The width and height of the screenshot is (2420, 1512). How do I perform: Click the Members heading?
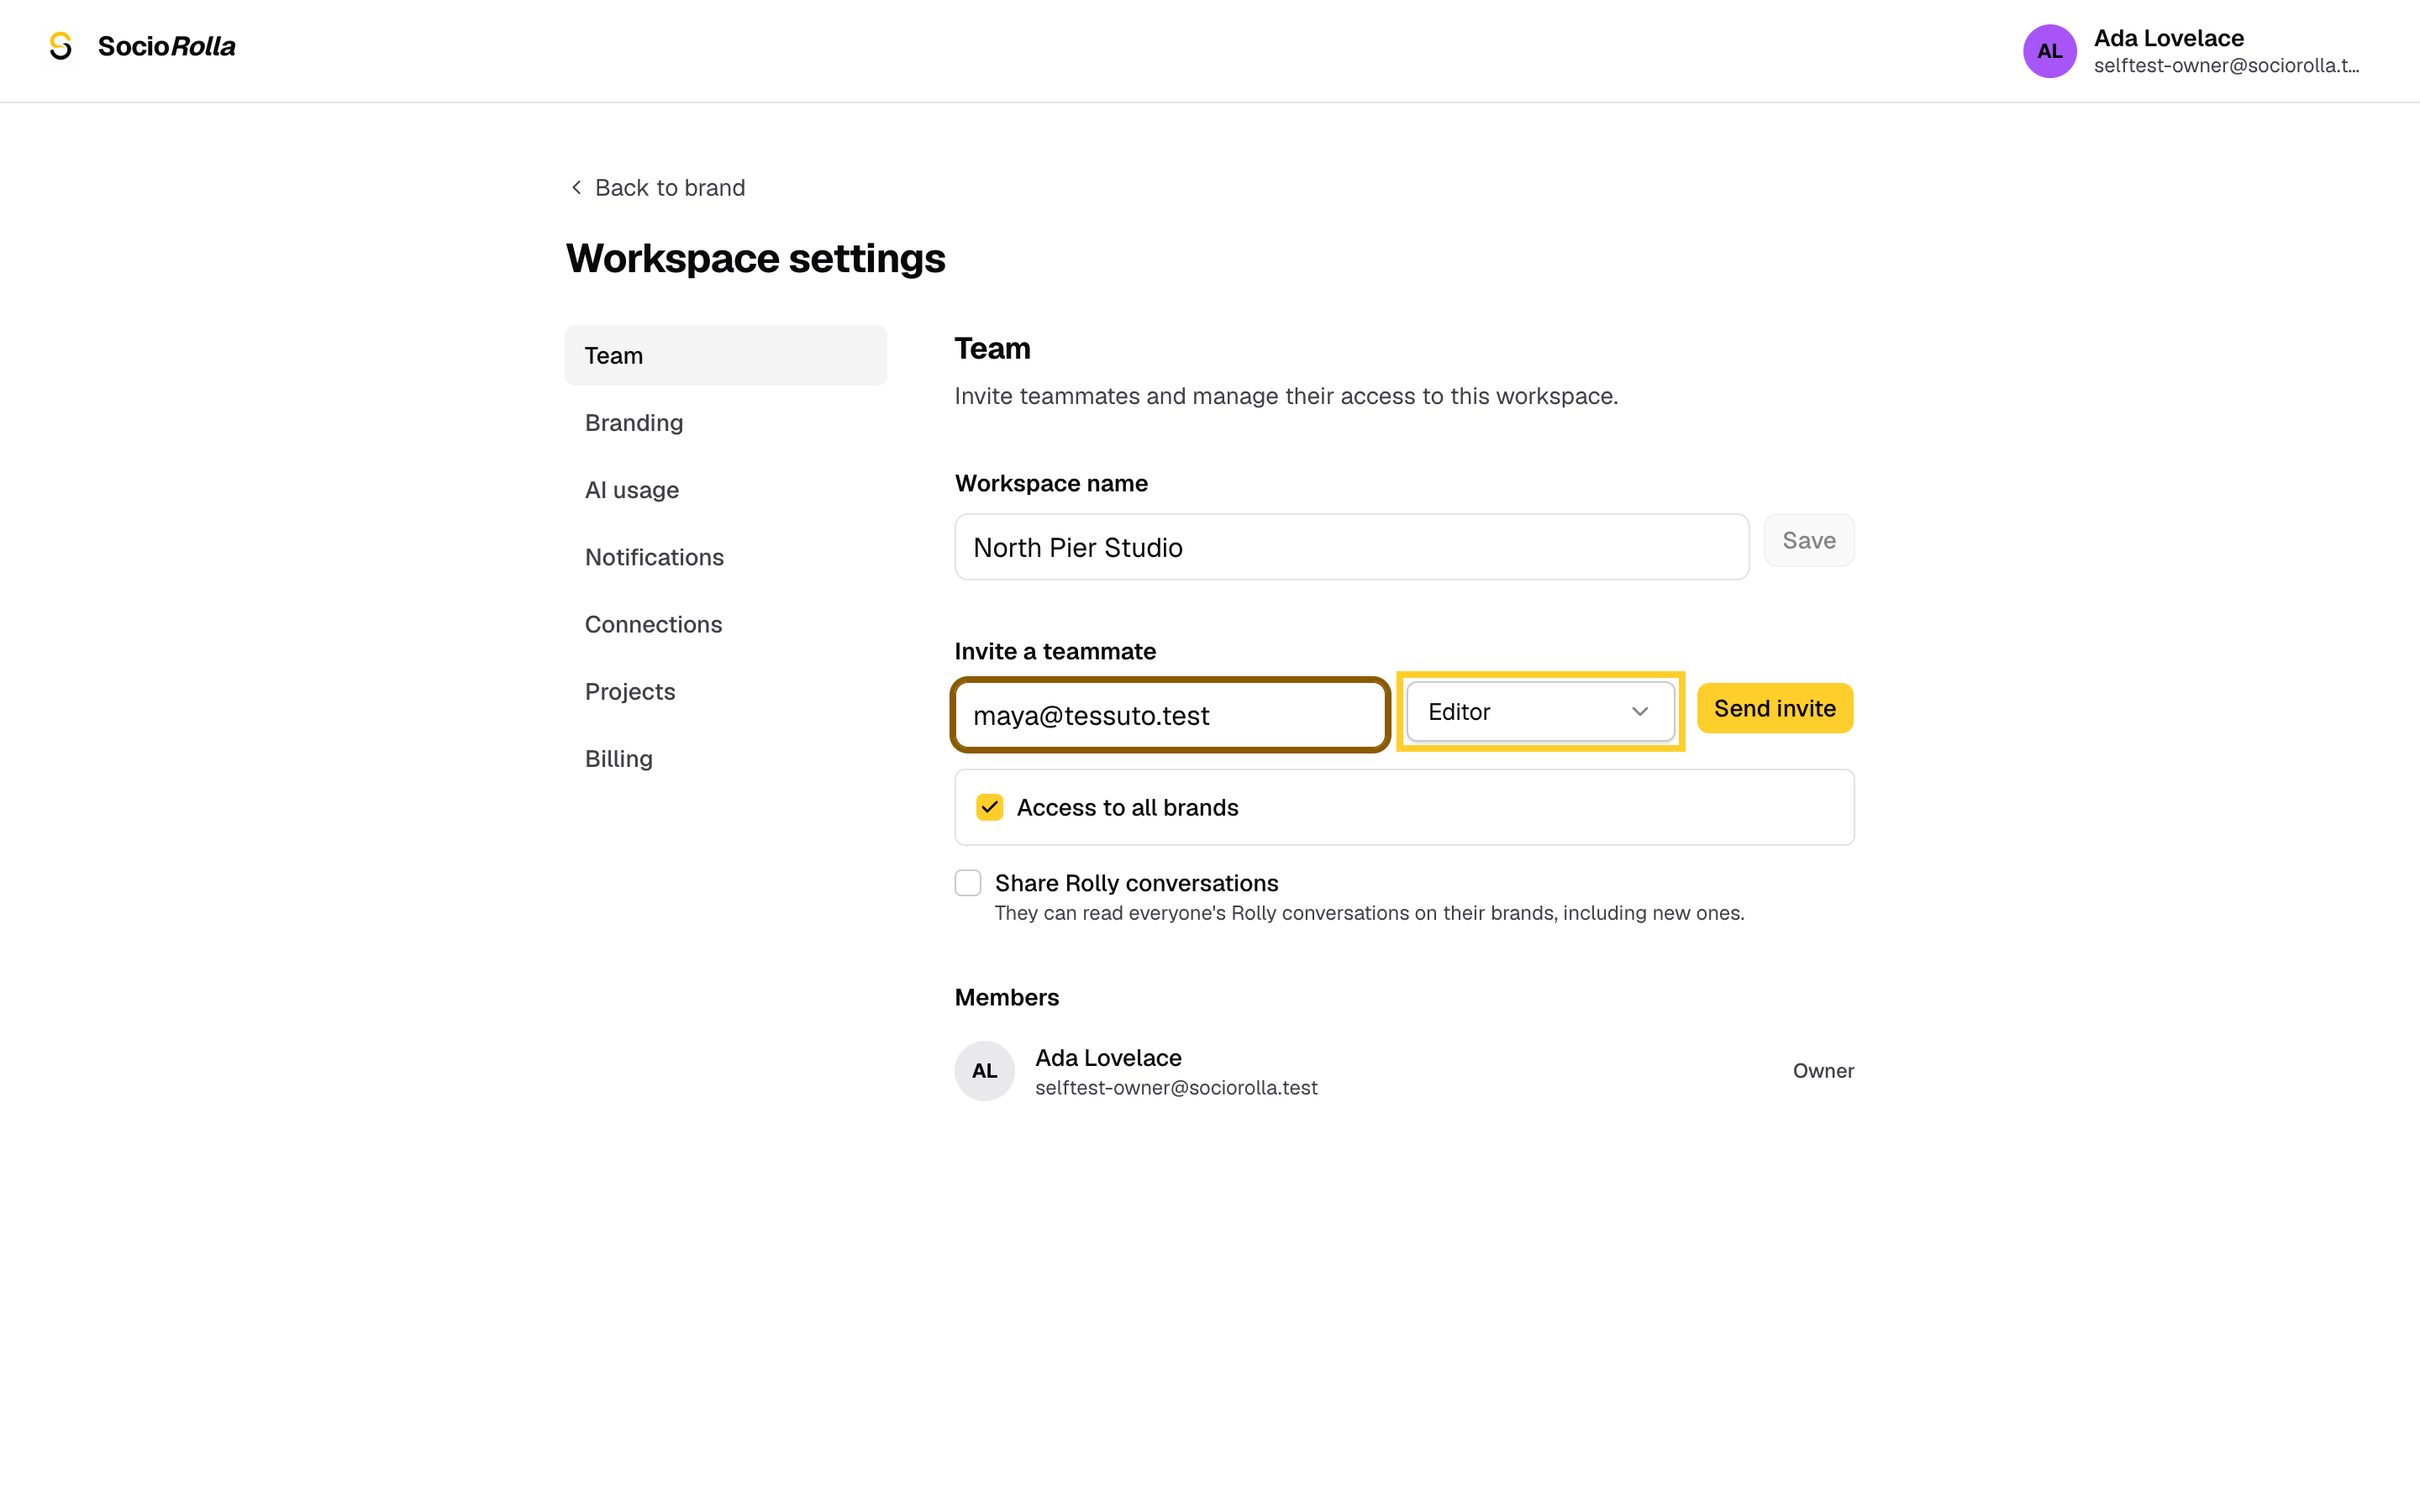click(1006, 997)
